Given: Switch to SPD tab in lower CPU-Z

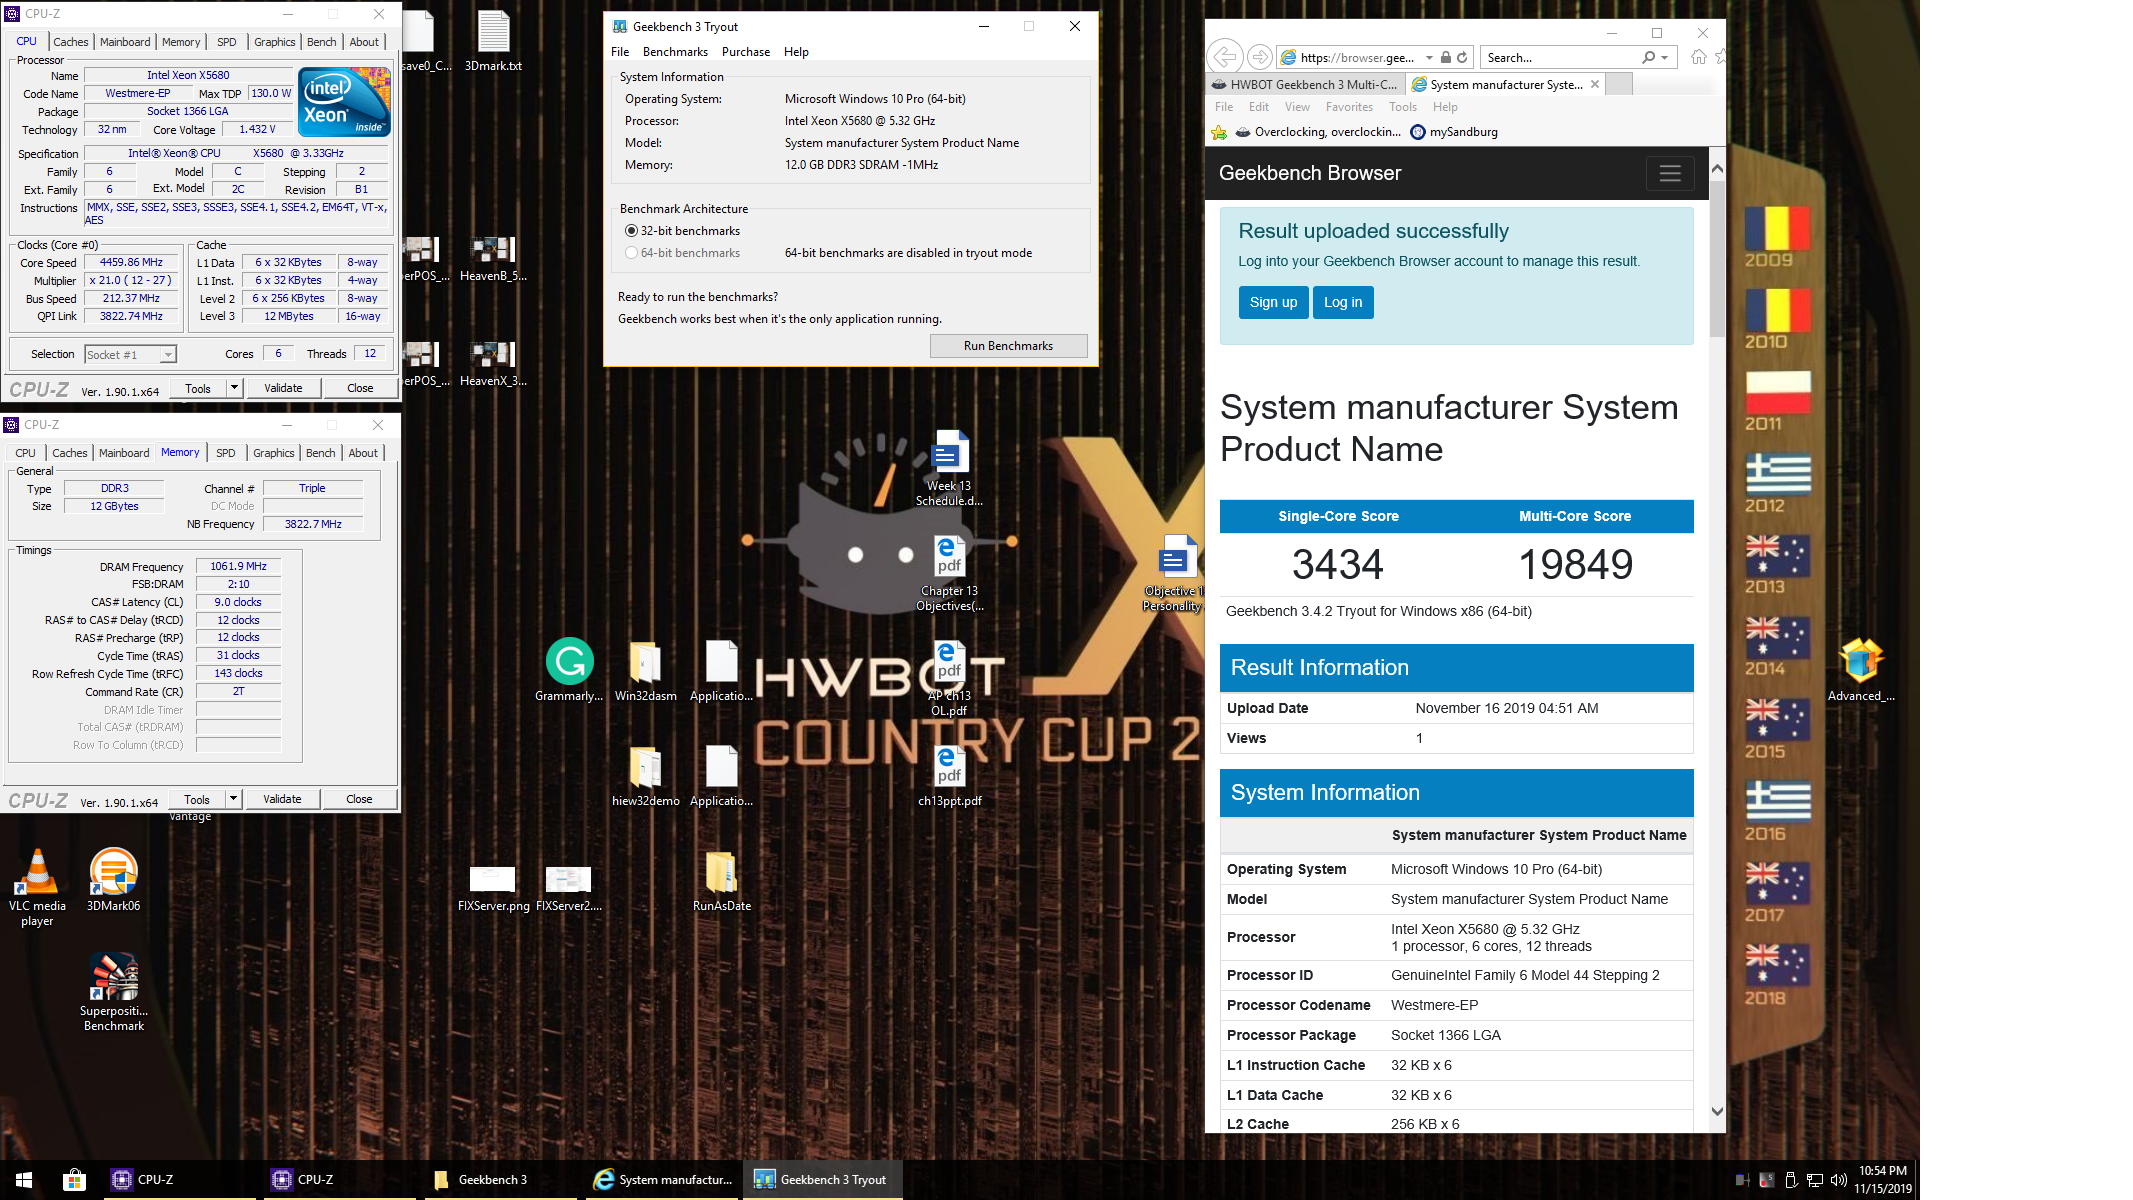Looking at the screenshot, I should 226,453.
